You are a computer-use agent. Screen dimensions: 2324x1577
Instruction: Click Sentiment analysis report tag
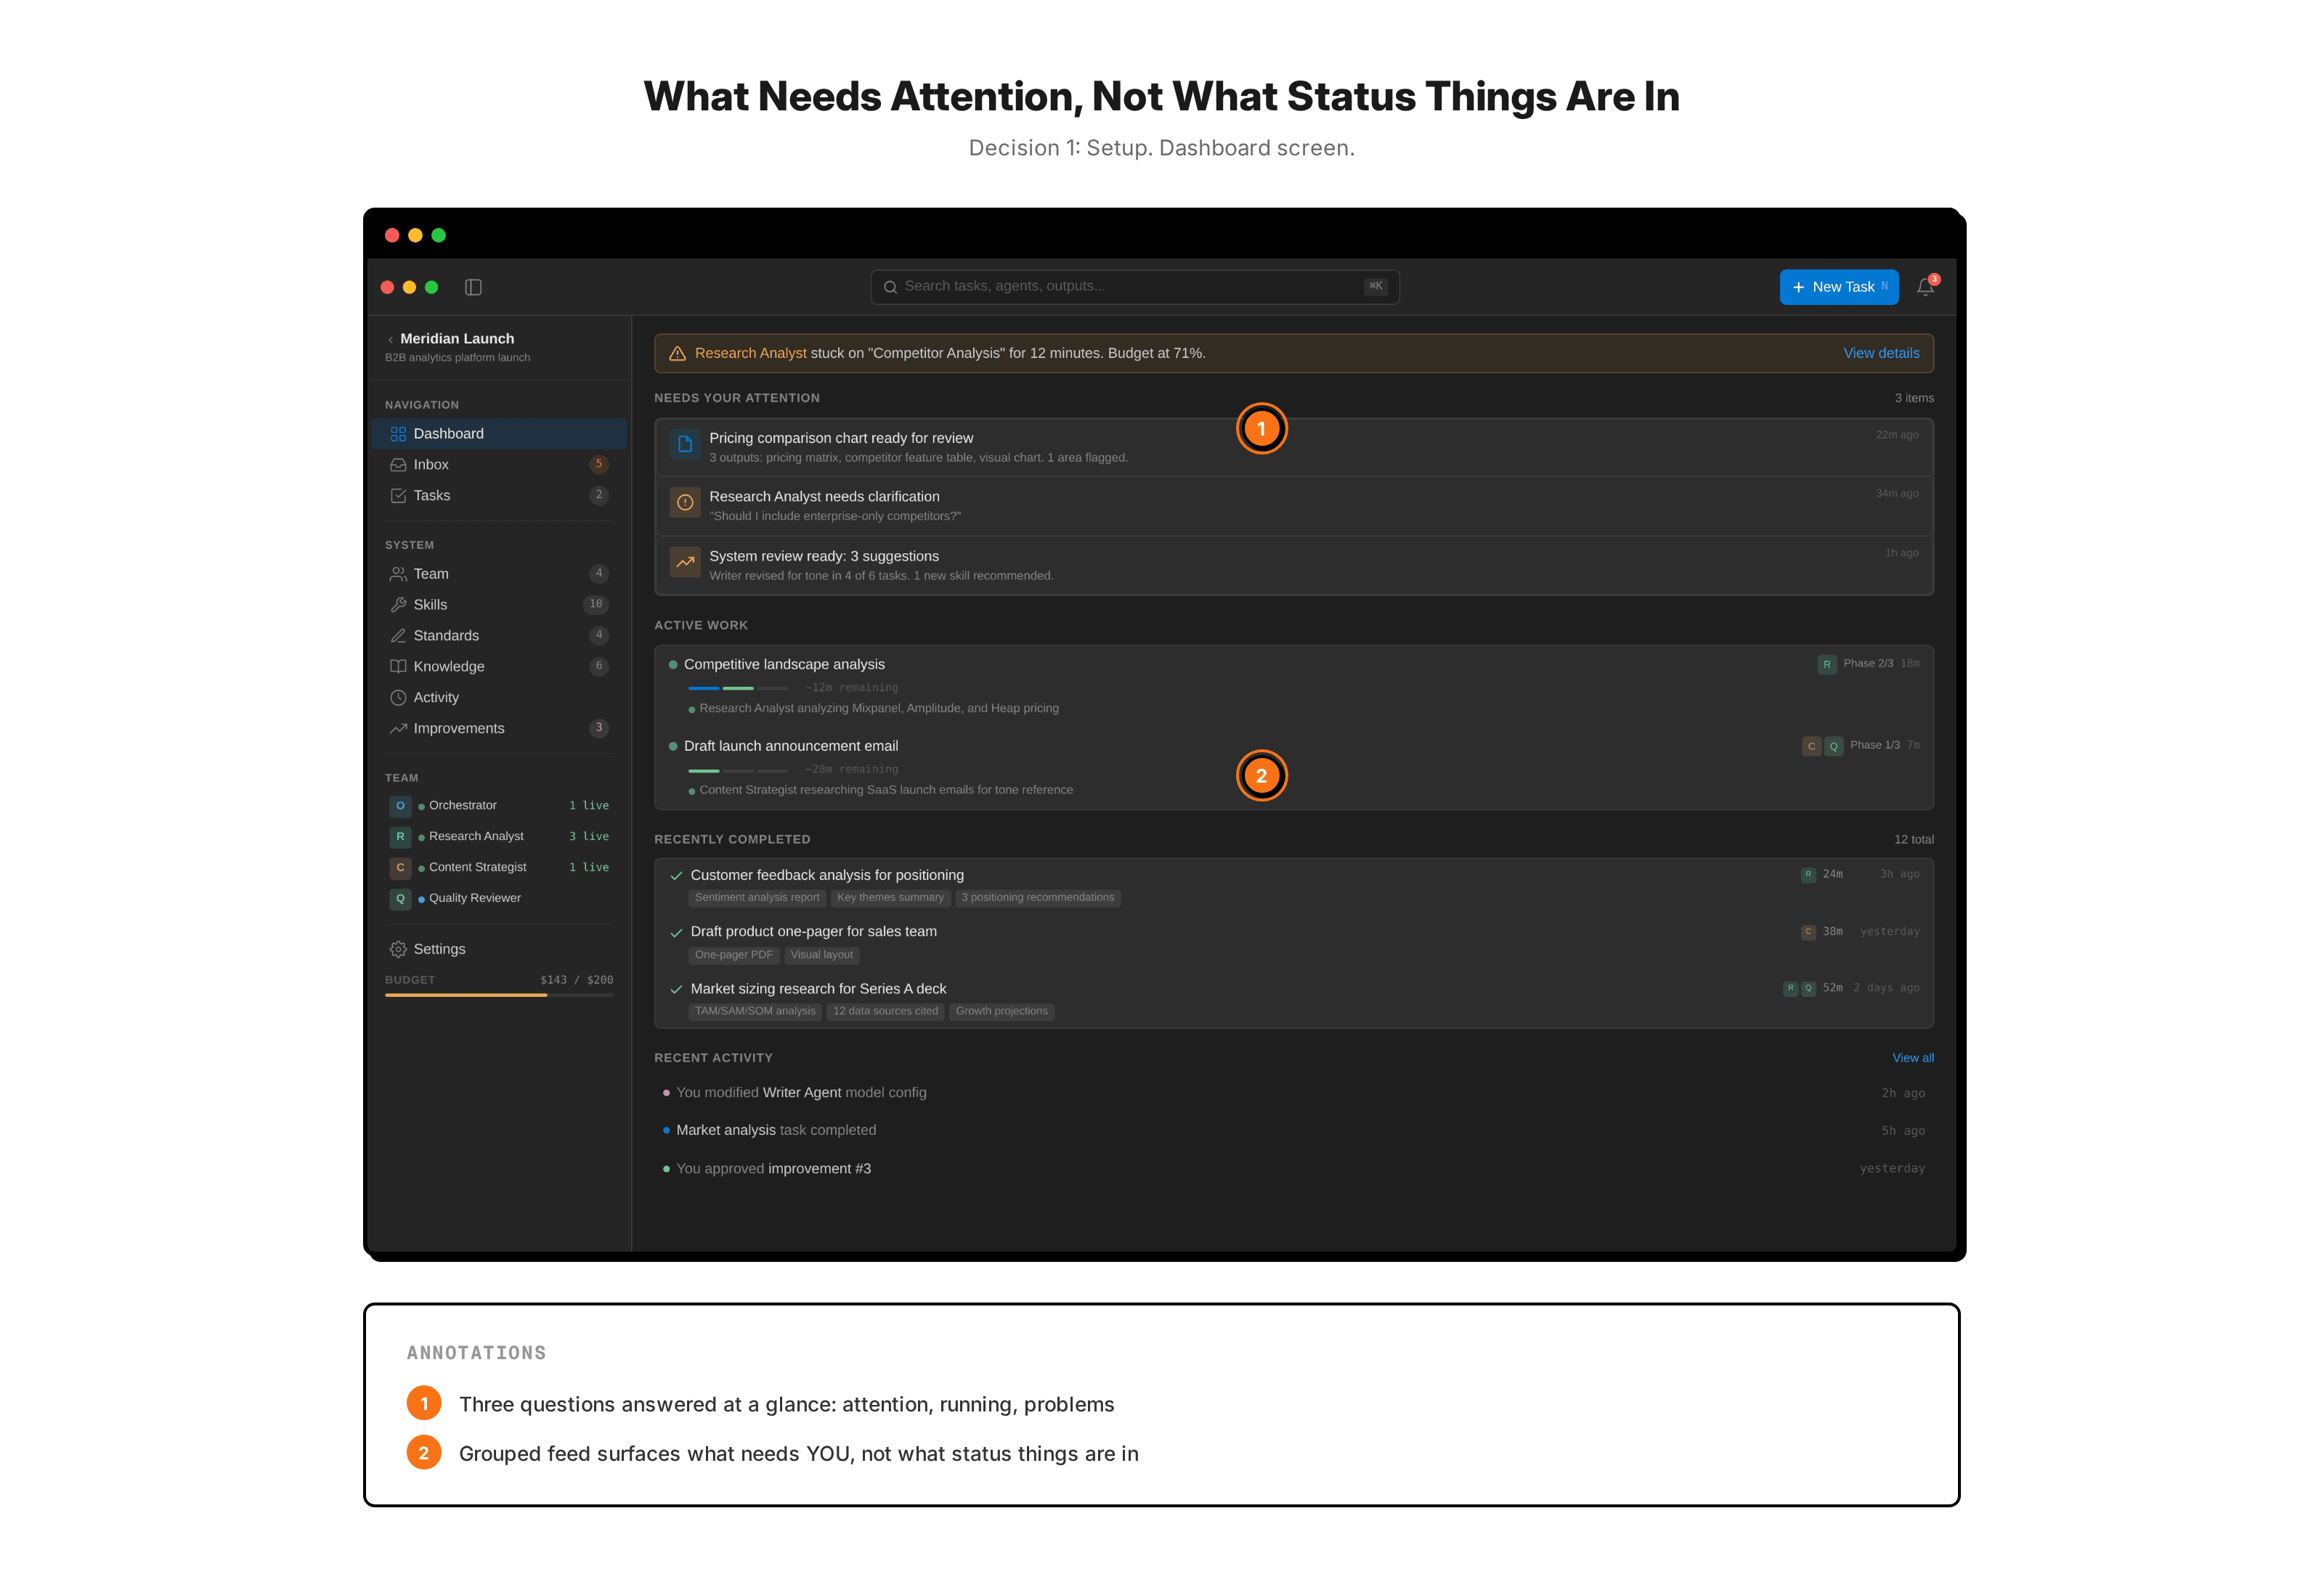(757, 898)
